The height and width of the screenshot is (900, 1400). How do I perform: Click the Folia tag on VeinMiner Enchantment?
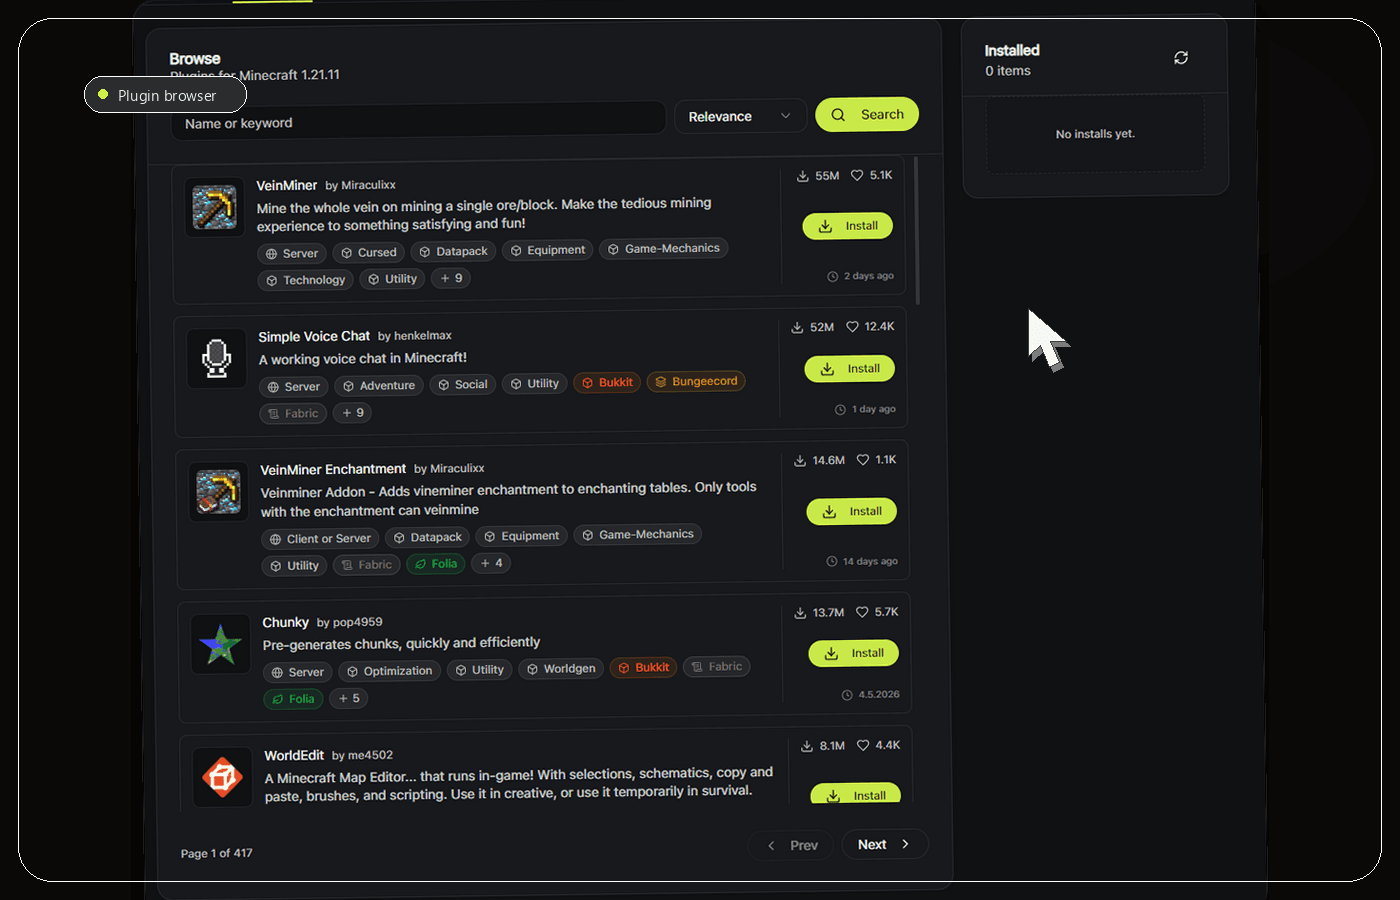436,564
